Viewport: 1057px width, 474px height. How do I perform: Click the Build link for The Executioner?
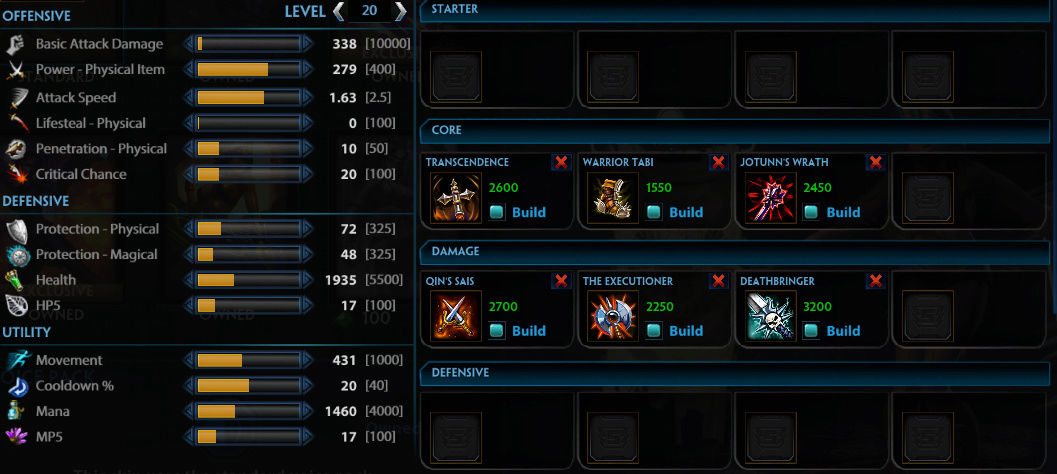pos(686,331)
